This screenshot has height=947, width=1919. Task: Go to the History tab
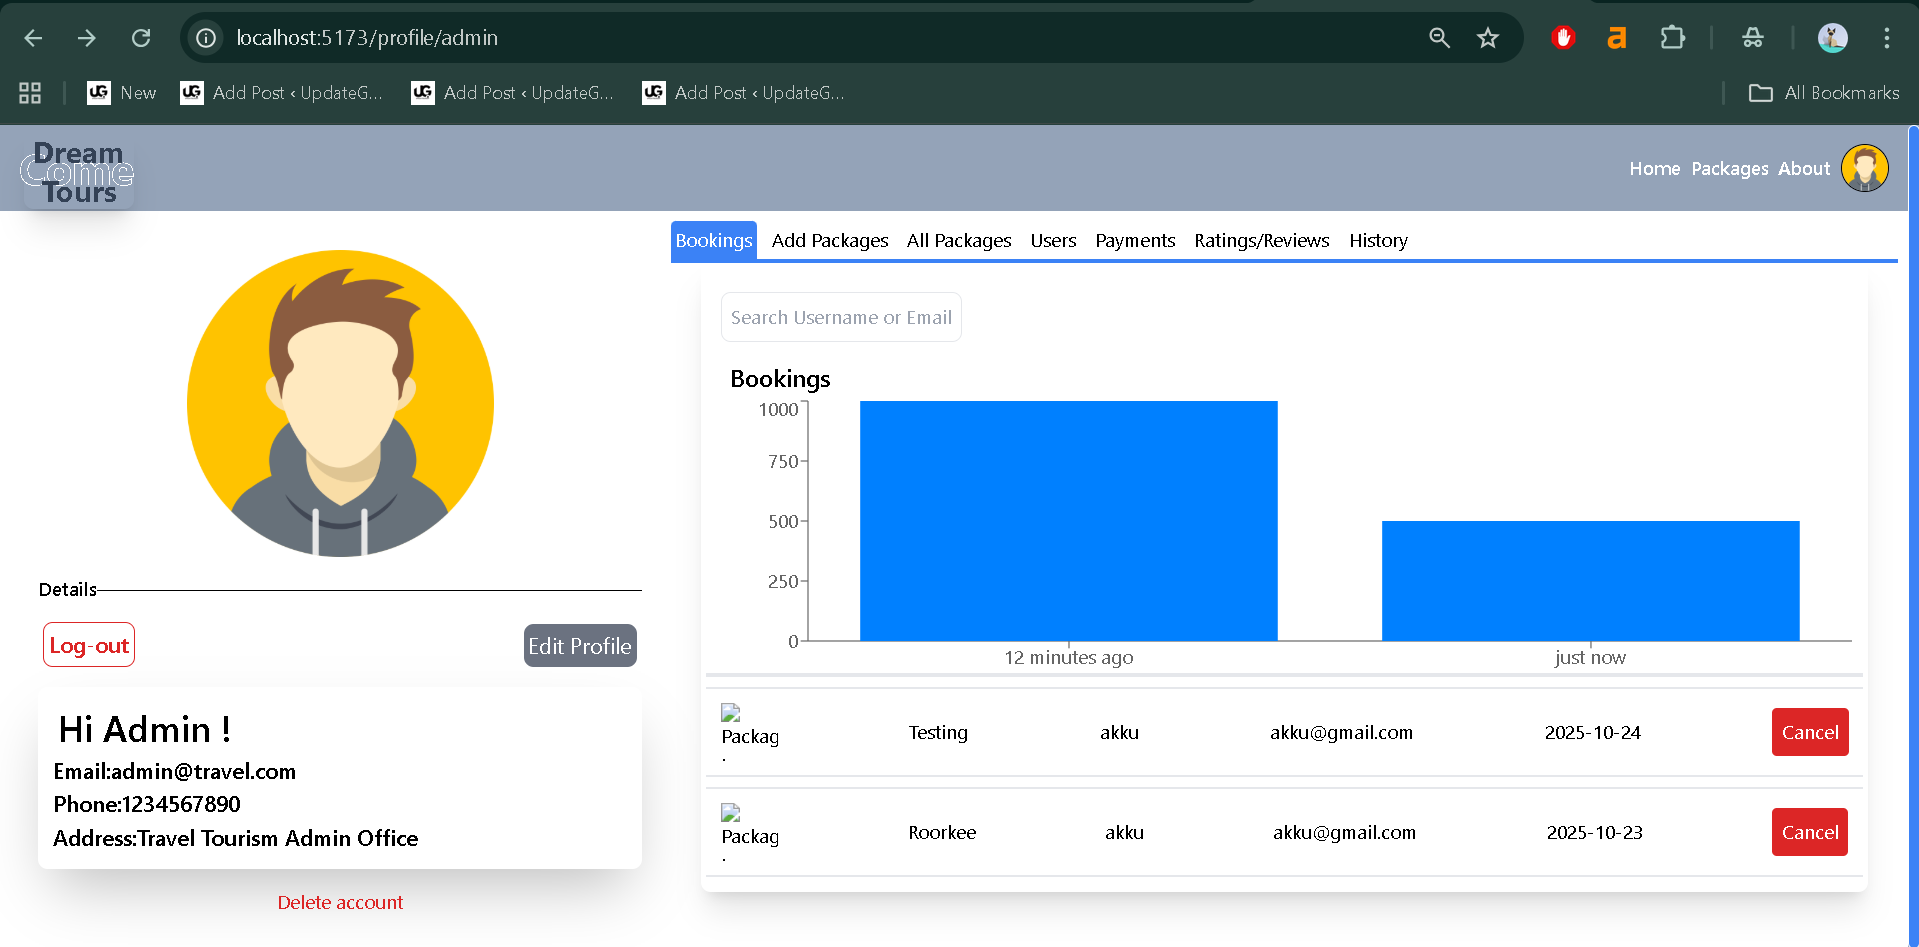coord(1377,241)
